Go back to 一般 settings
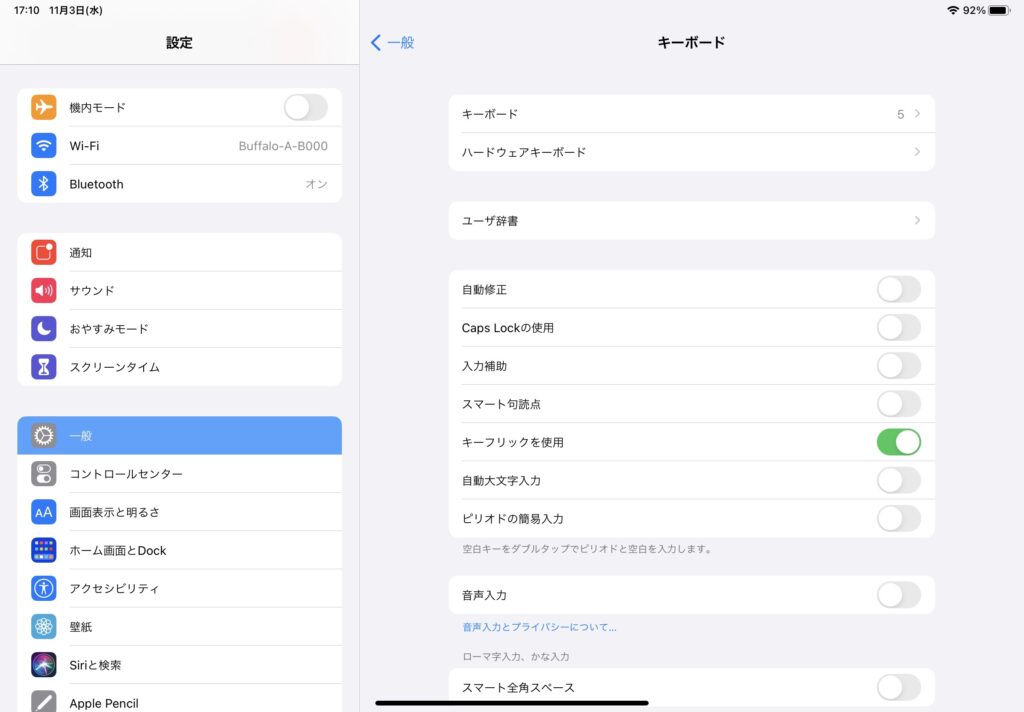The width and height of the screenshot is (1024, 712). click(392, 43)
